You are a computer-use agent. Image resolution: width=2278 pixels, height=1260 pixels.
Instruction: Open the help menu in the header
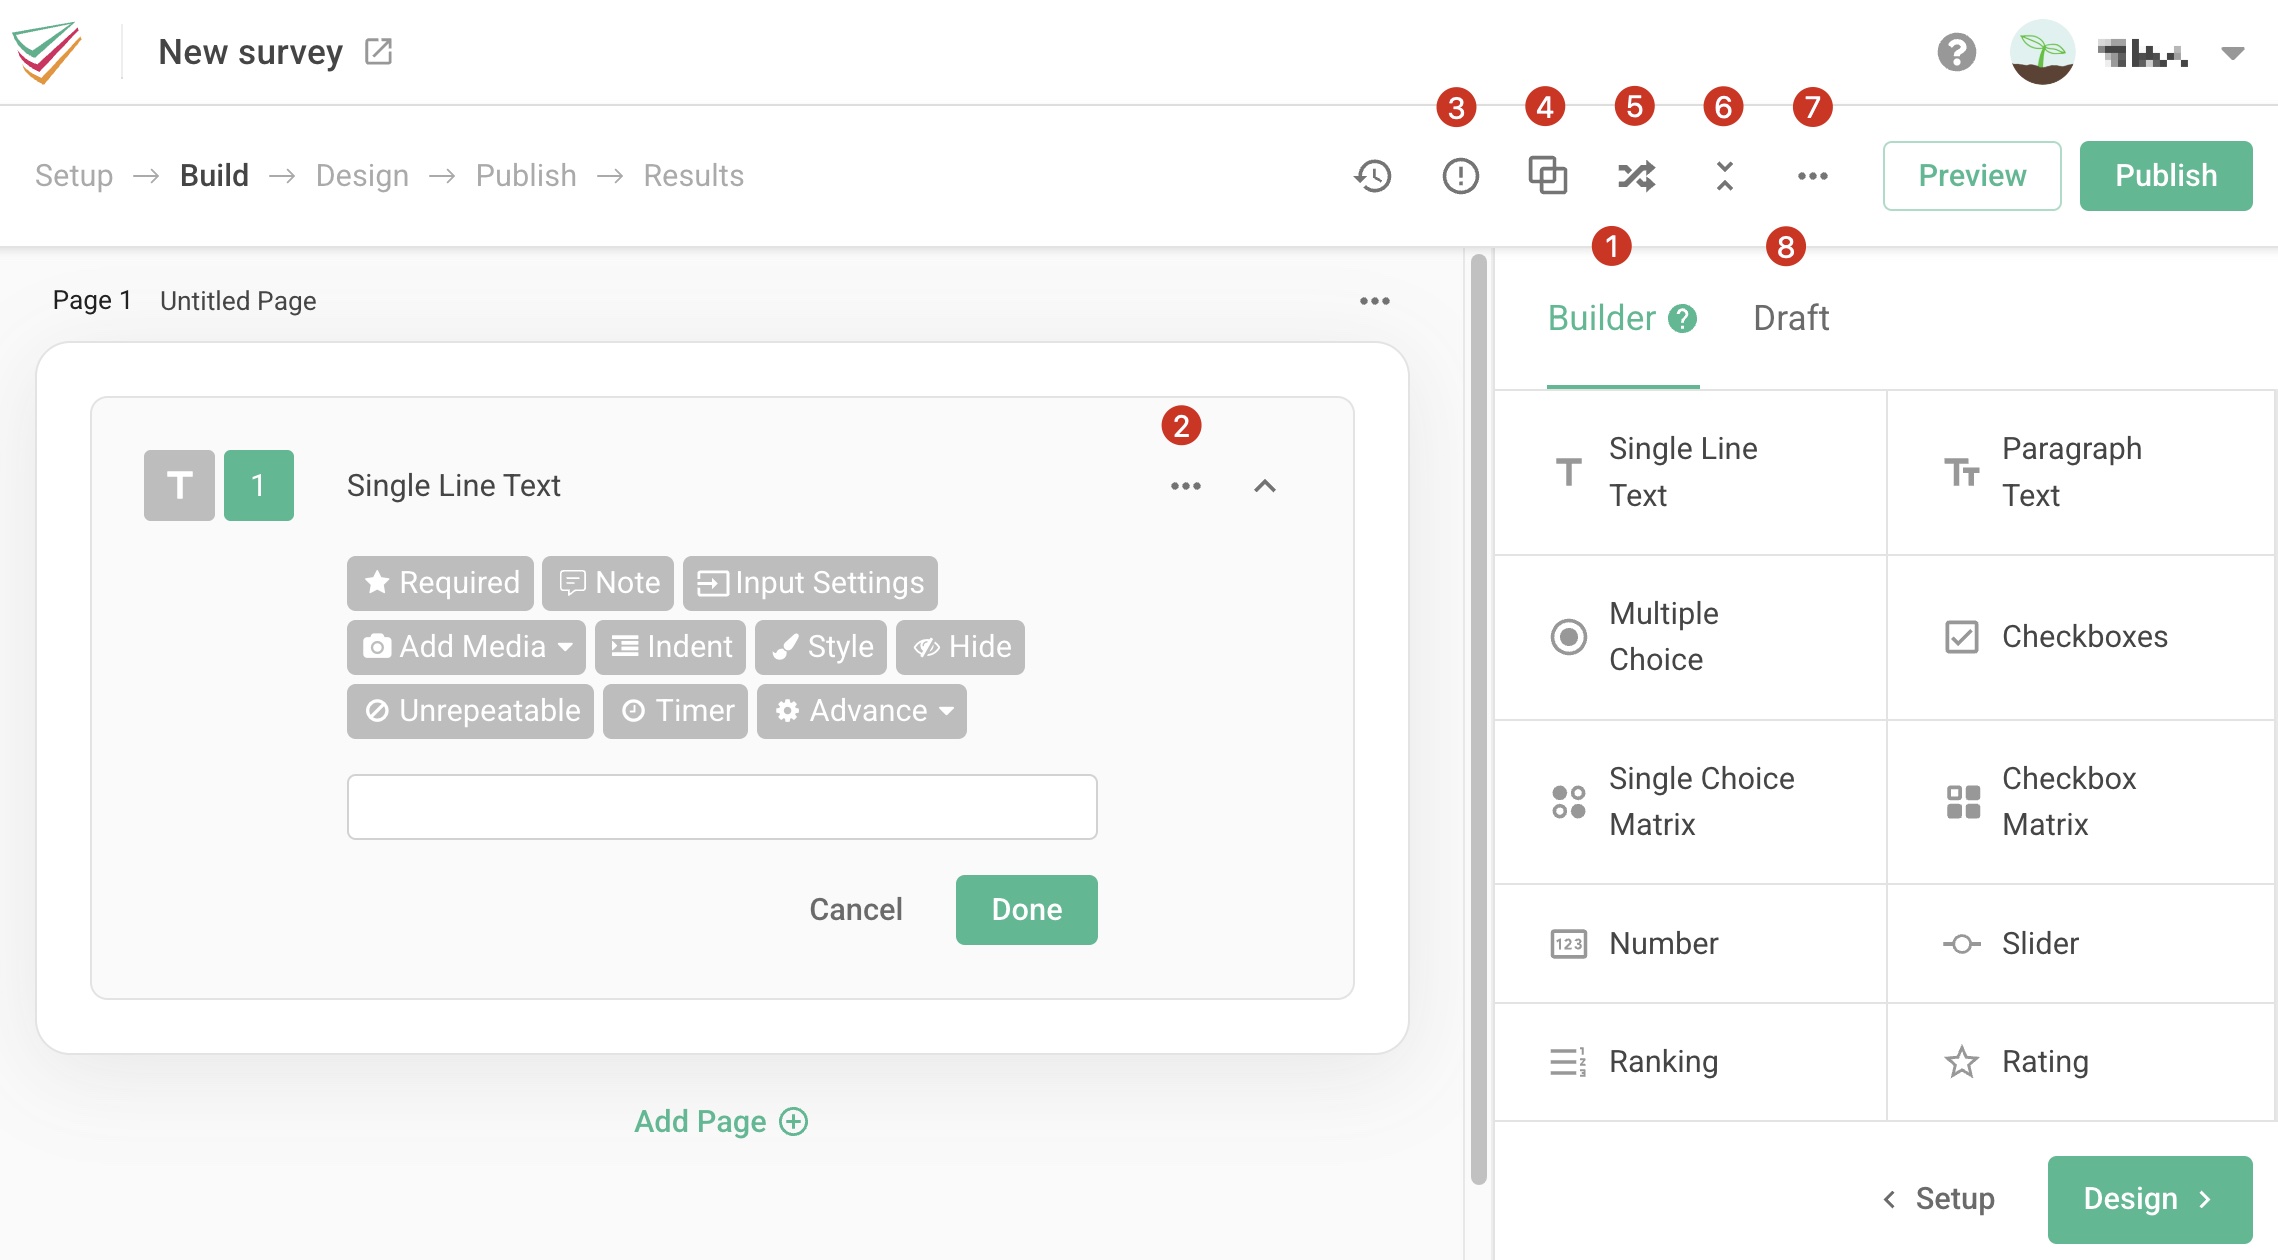click(1957, 52)
